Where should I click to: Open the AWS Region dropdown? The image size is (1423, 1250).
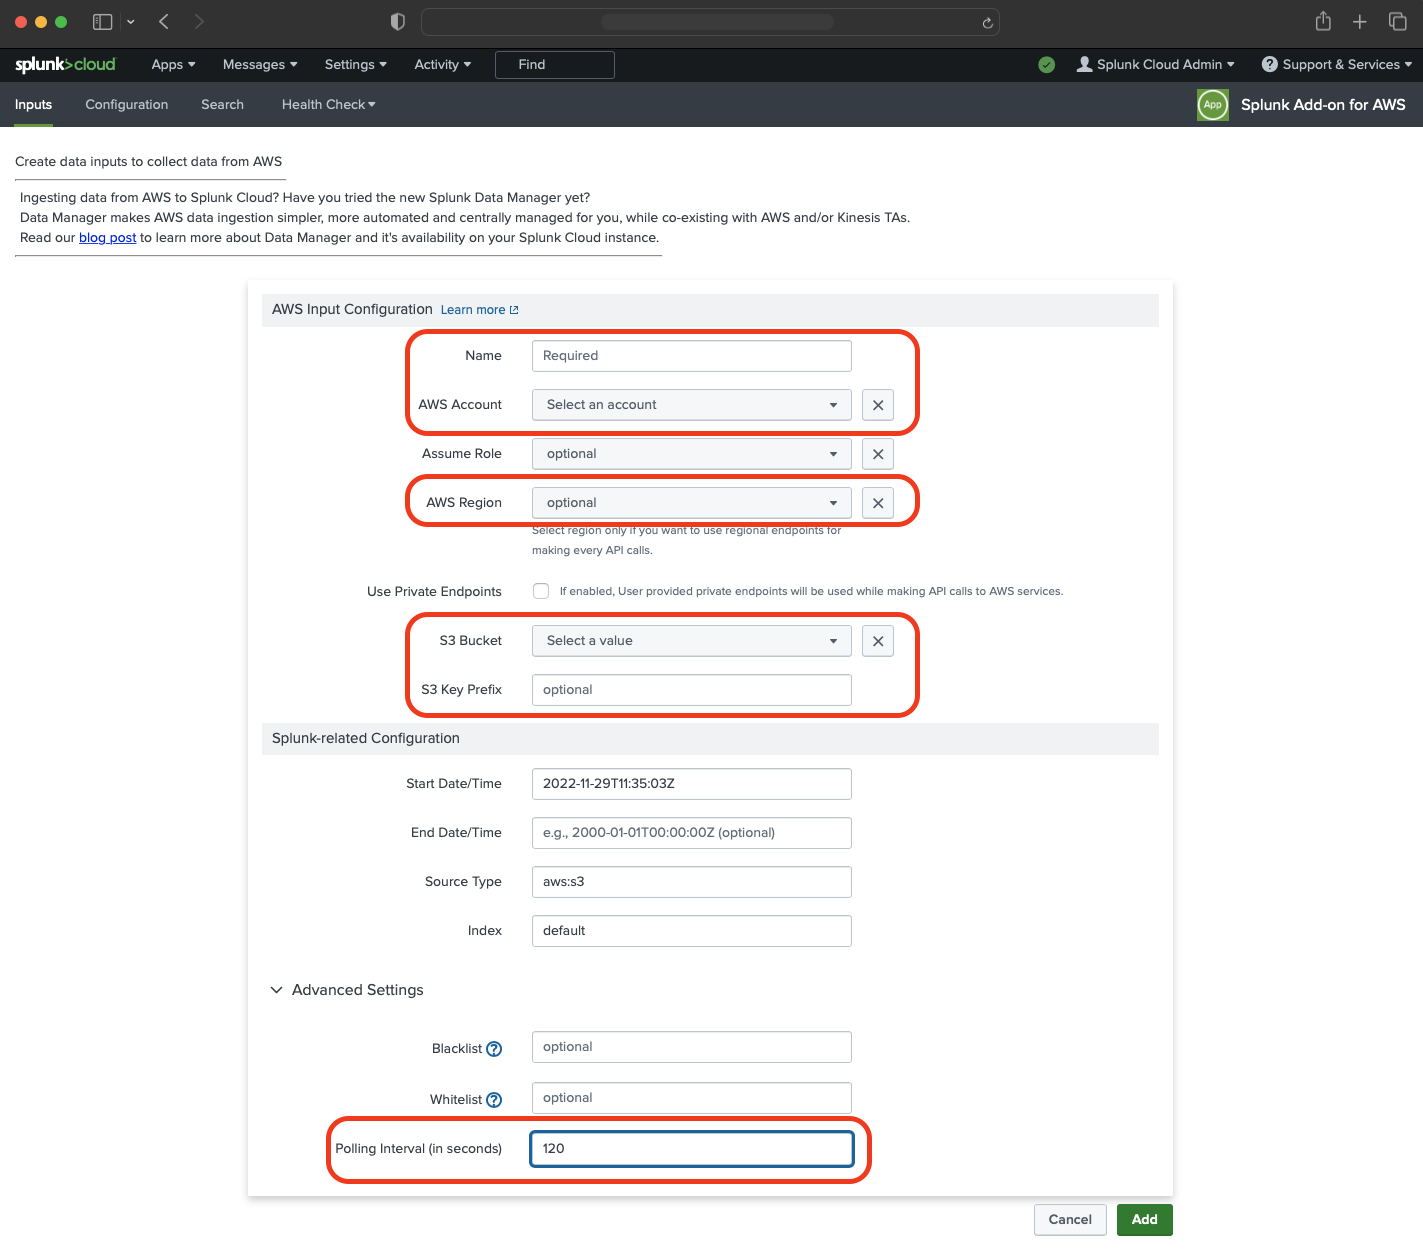coord(691,503)
